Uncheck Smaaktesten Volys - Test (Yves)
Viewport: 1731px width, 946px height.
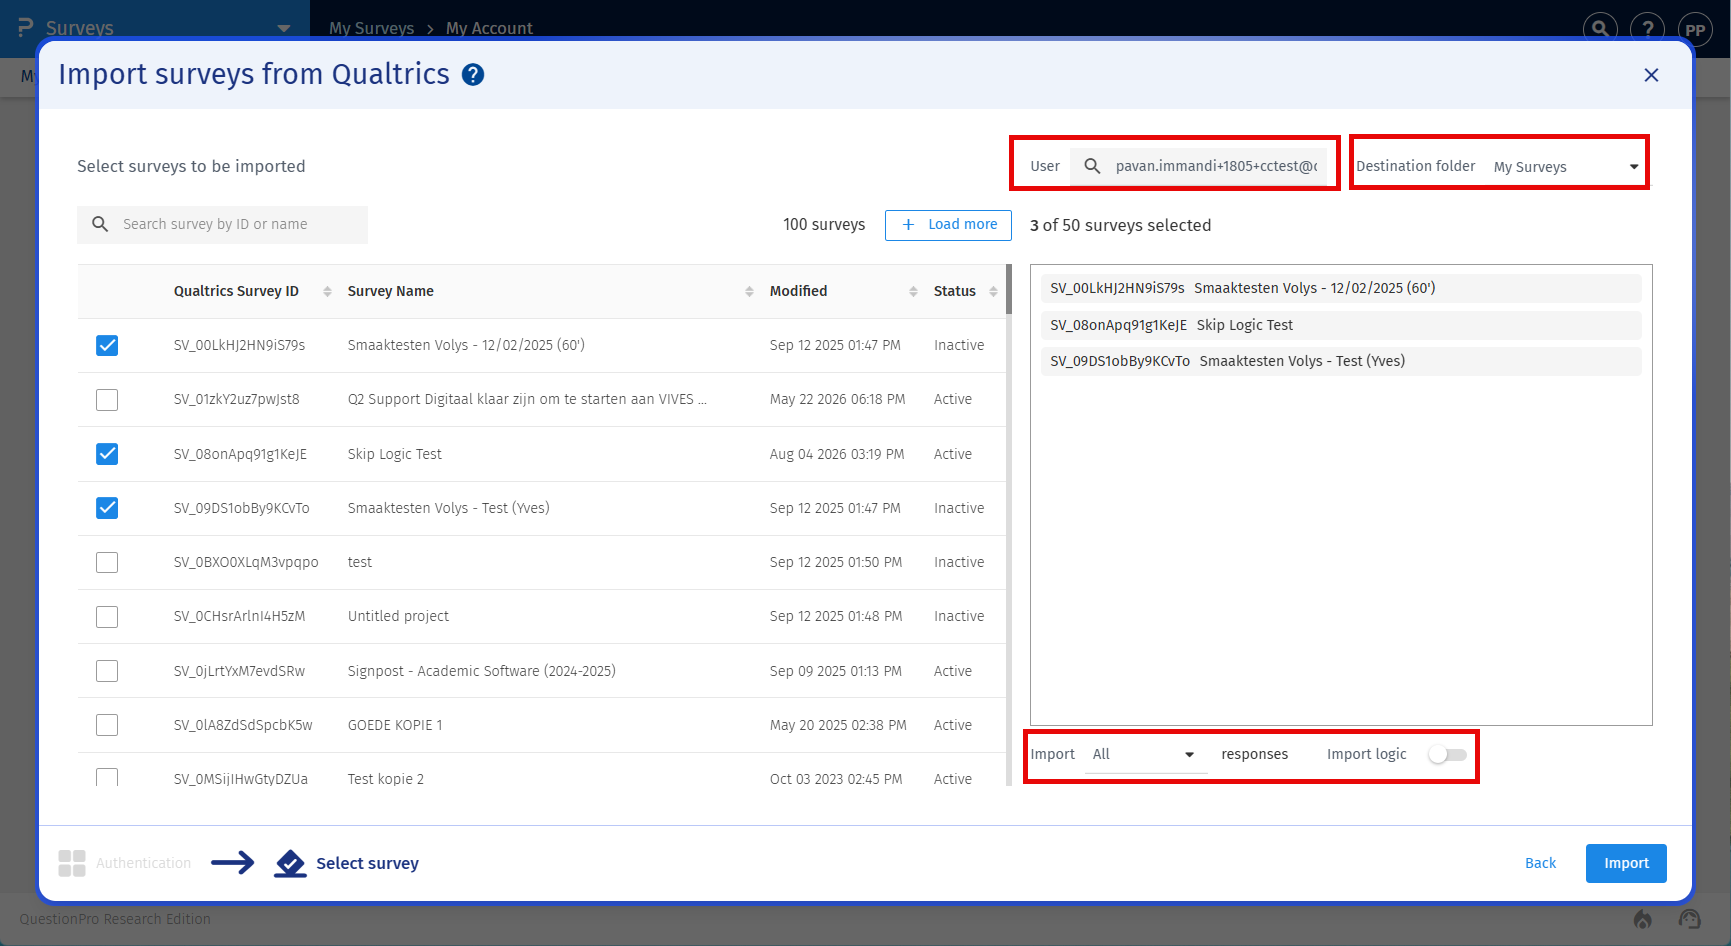tap(107, 508)
